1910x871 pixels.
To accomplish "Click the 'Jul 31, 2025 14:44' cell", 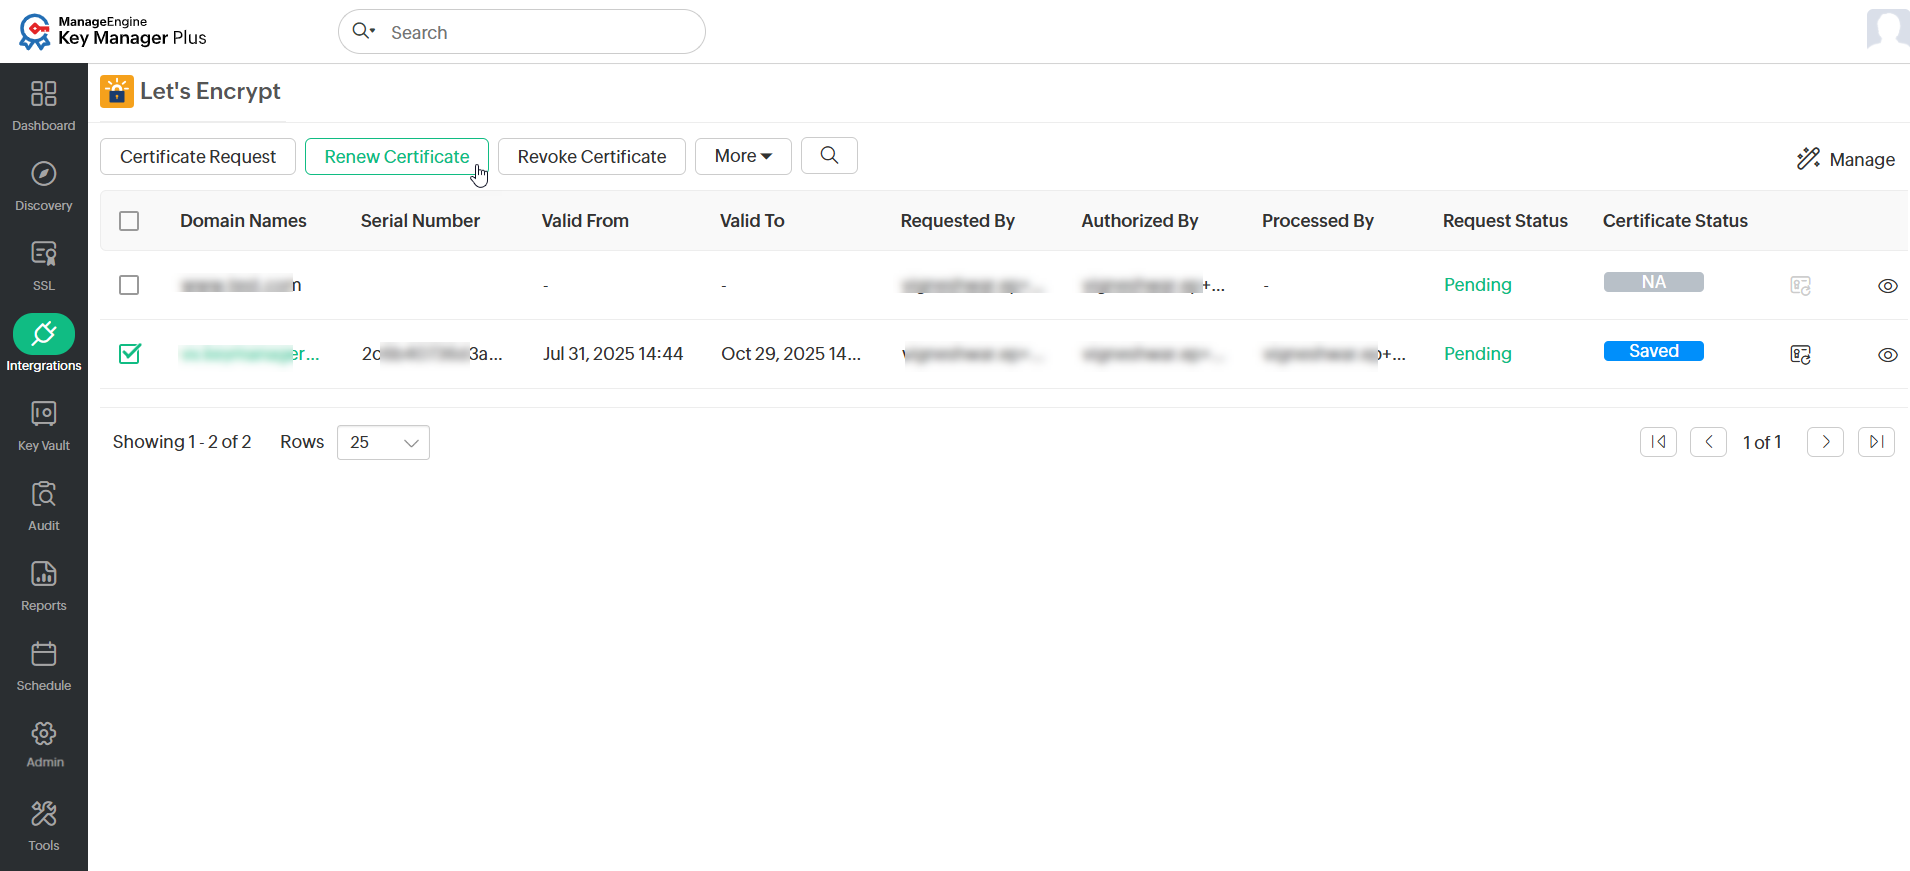I will point(613,354).
